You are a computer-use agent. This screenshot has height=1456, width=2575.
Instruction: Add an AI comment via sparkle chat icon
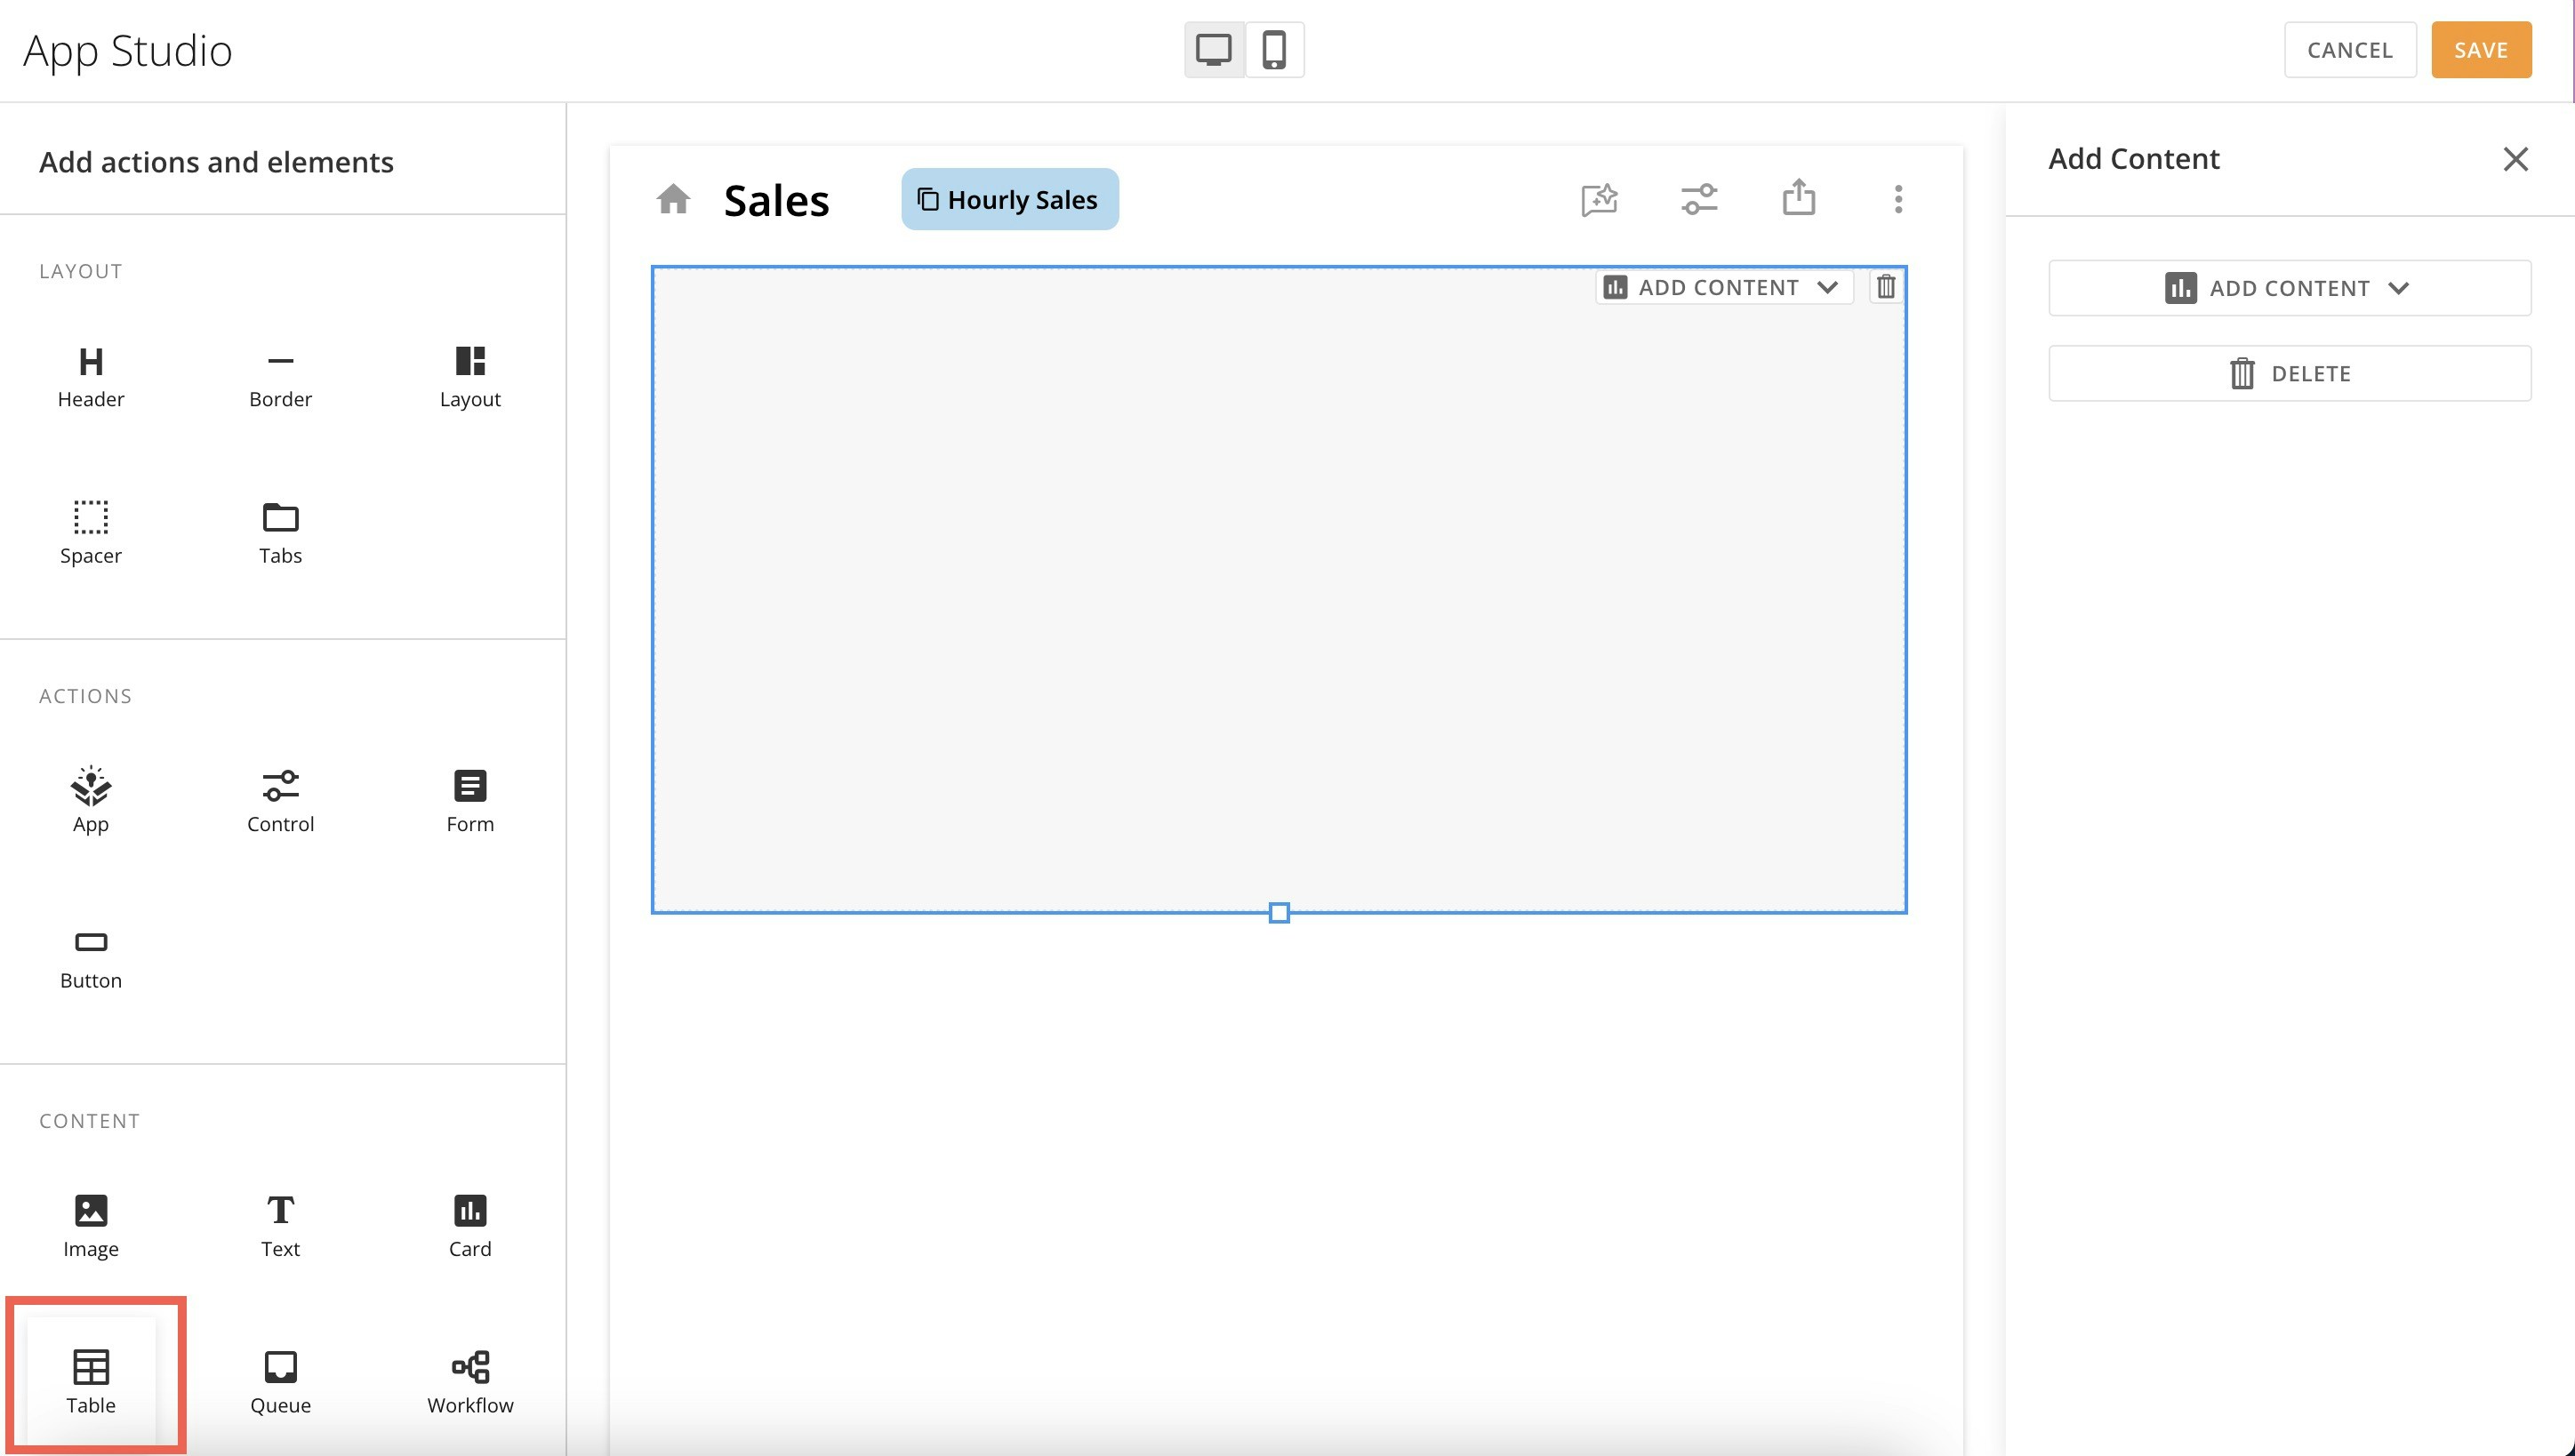[1600, 199]
